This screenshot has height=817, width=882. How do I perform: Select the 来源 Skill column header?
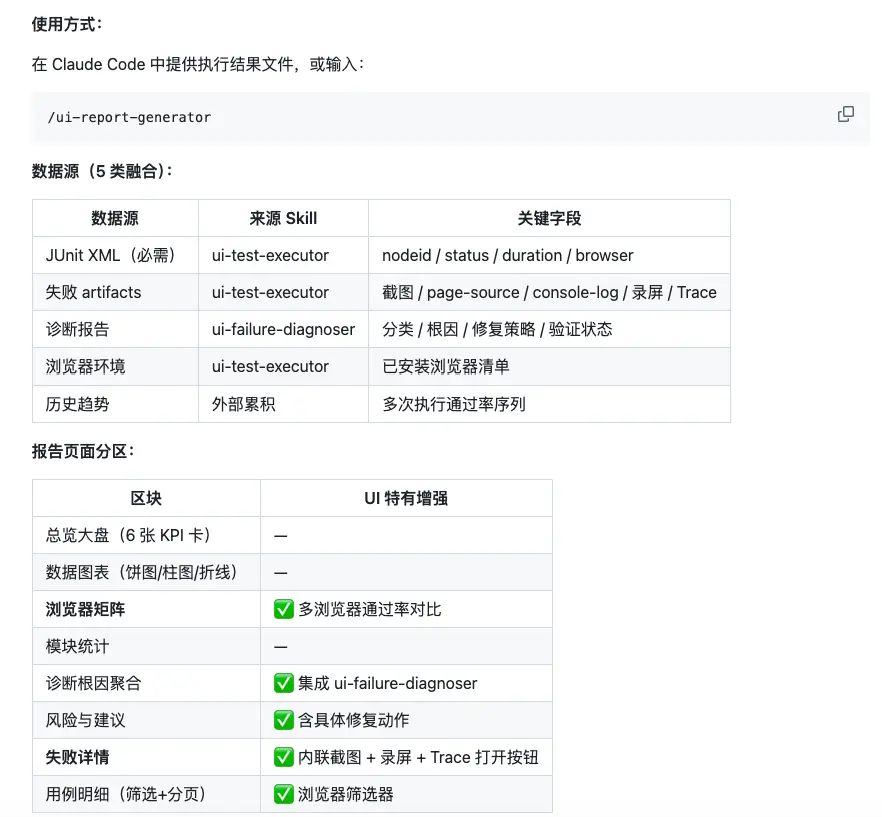(x=284, y=218)
